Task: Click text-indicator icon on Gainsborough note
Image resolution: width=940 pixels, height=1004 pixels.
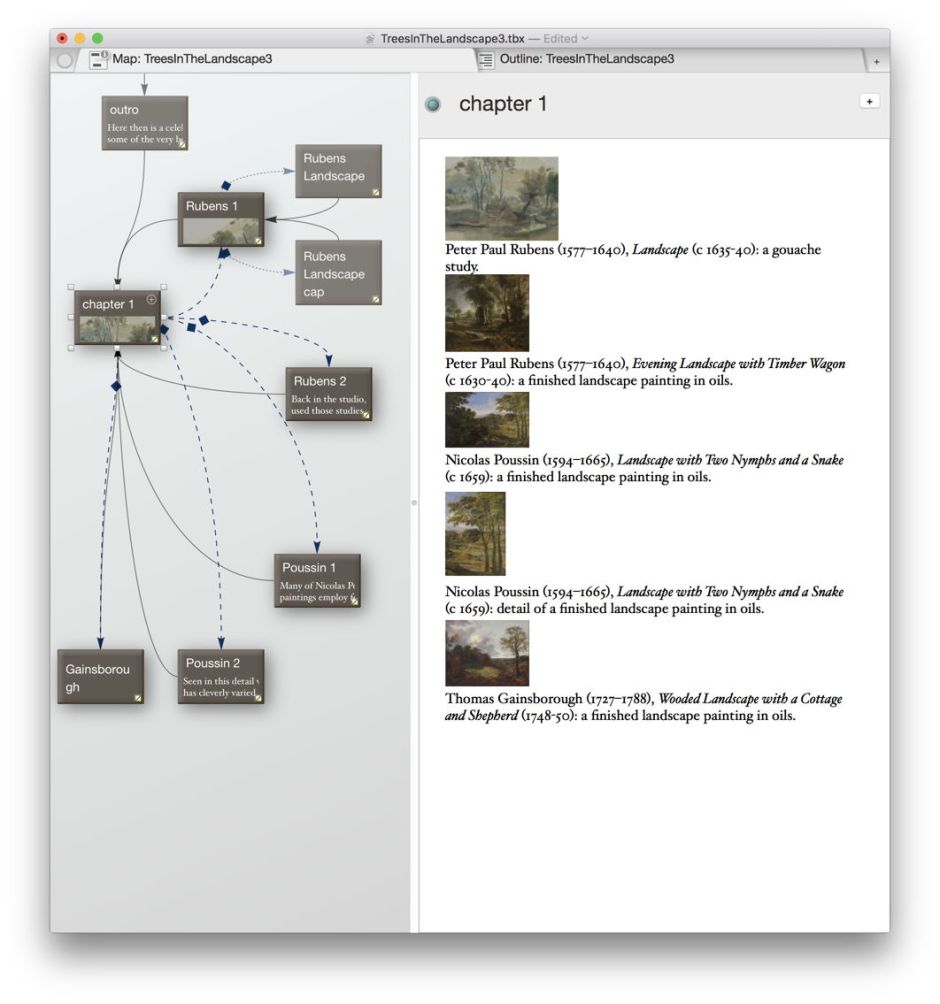Action: click(x=138, y=698)
